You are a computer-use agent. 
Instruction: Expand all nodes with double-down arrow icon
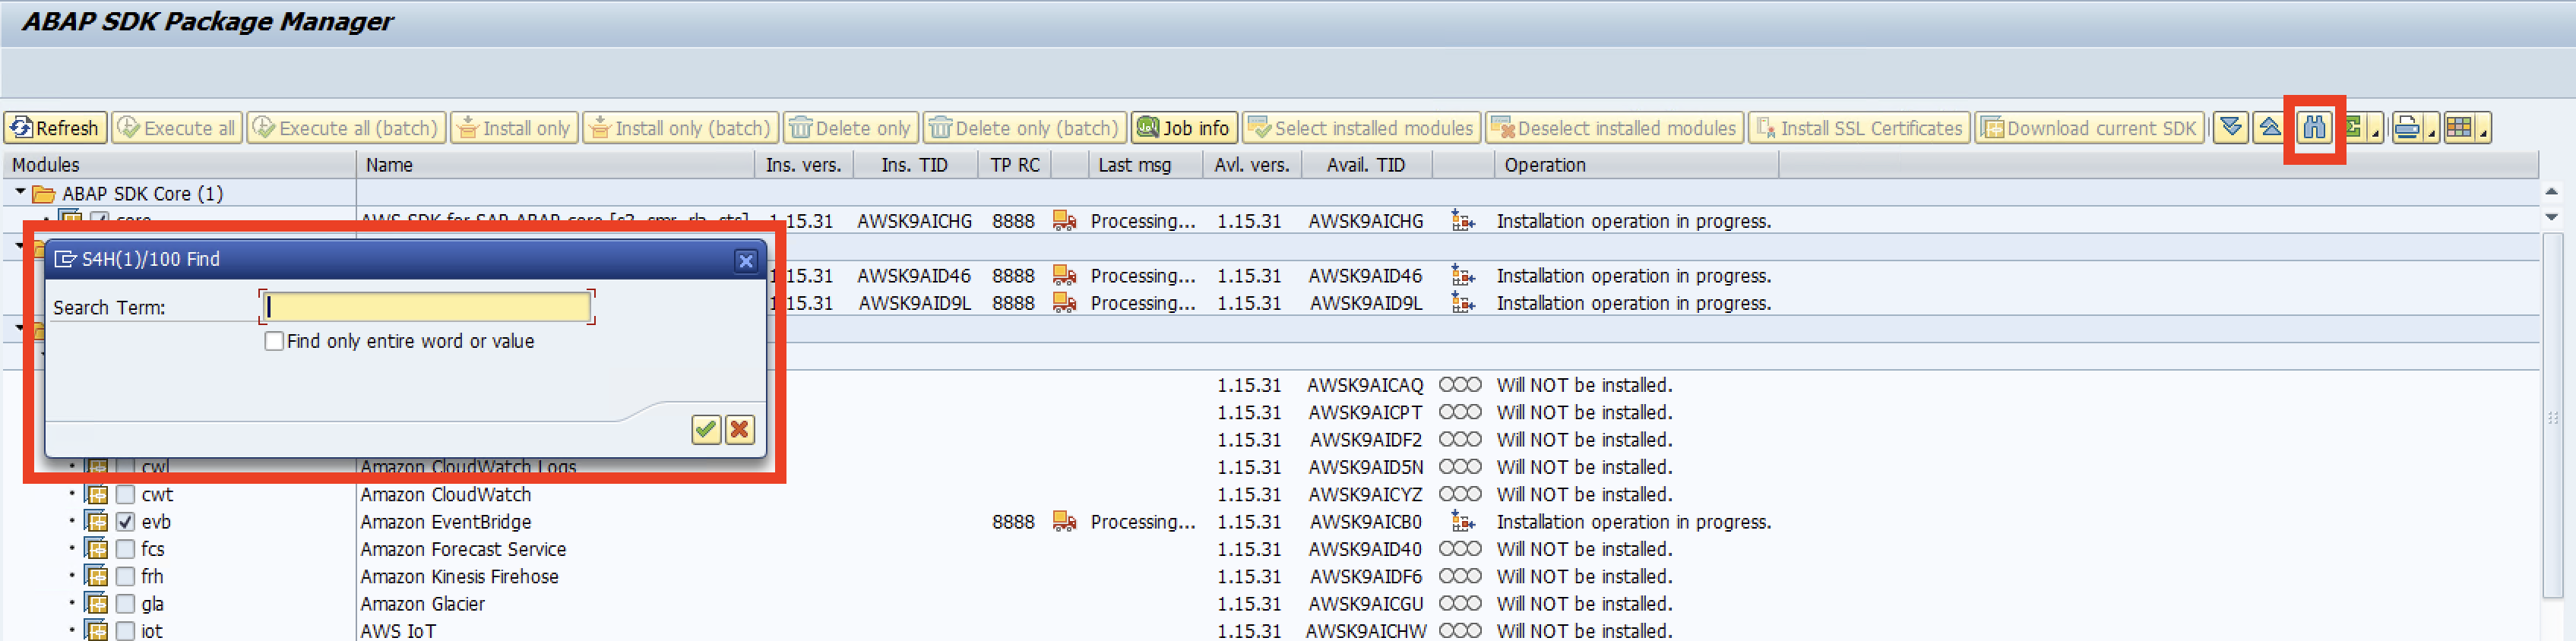click(x=2231, y=128)
